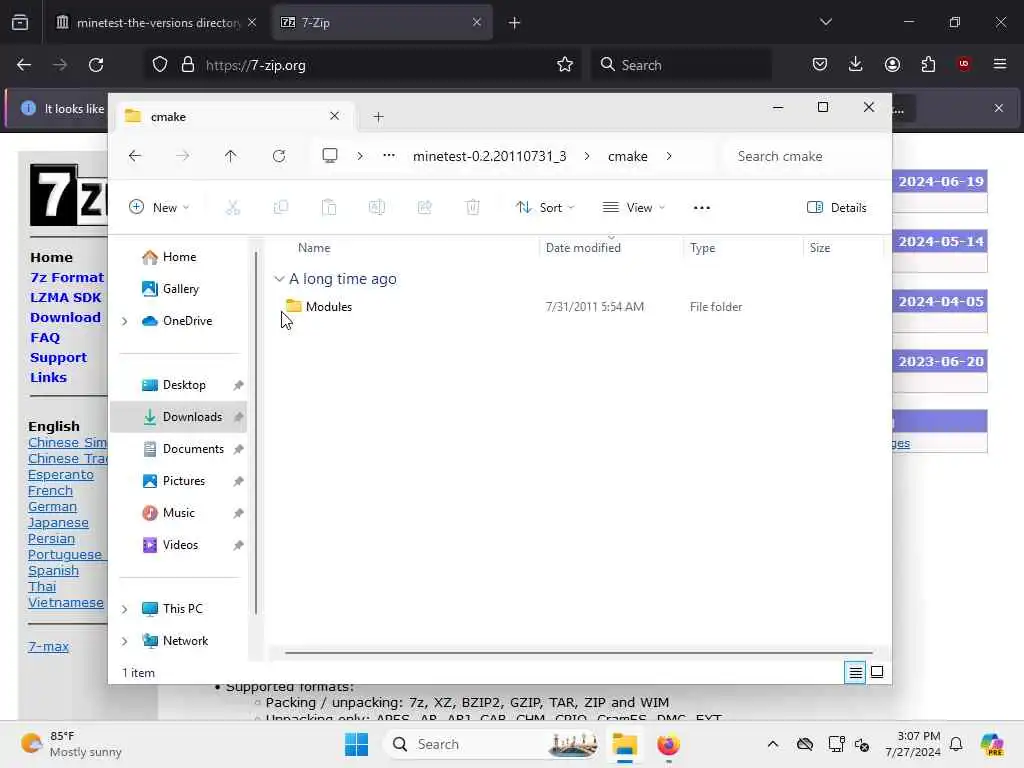The height and width of the screenshot is (768, 1024).
Task: Open Firefox application hamburger menu
Action: 1000,64
